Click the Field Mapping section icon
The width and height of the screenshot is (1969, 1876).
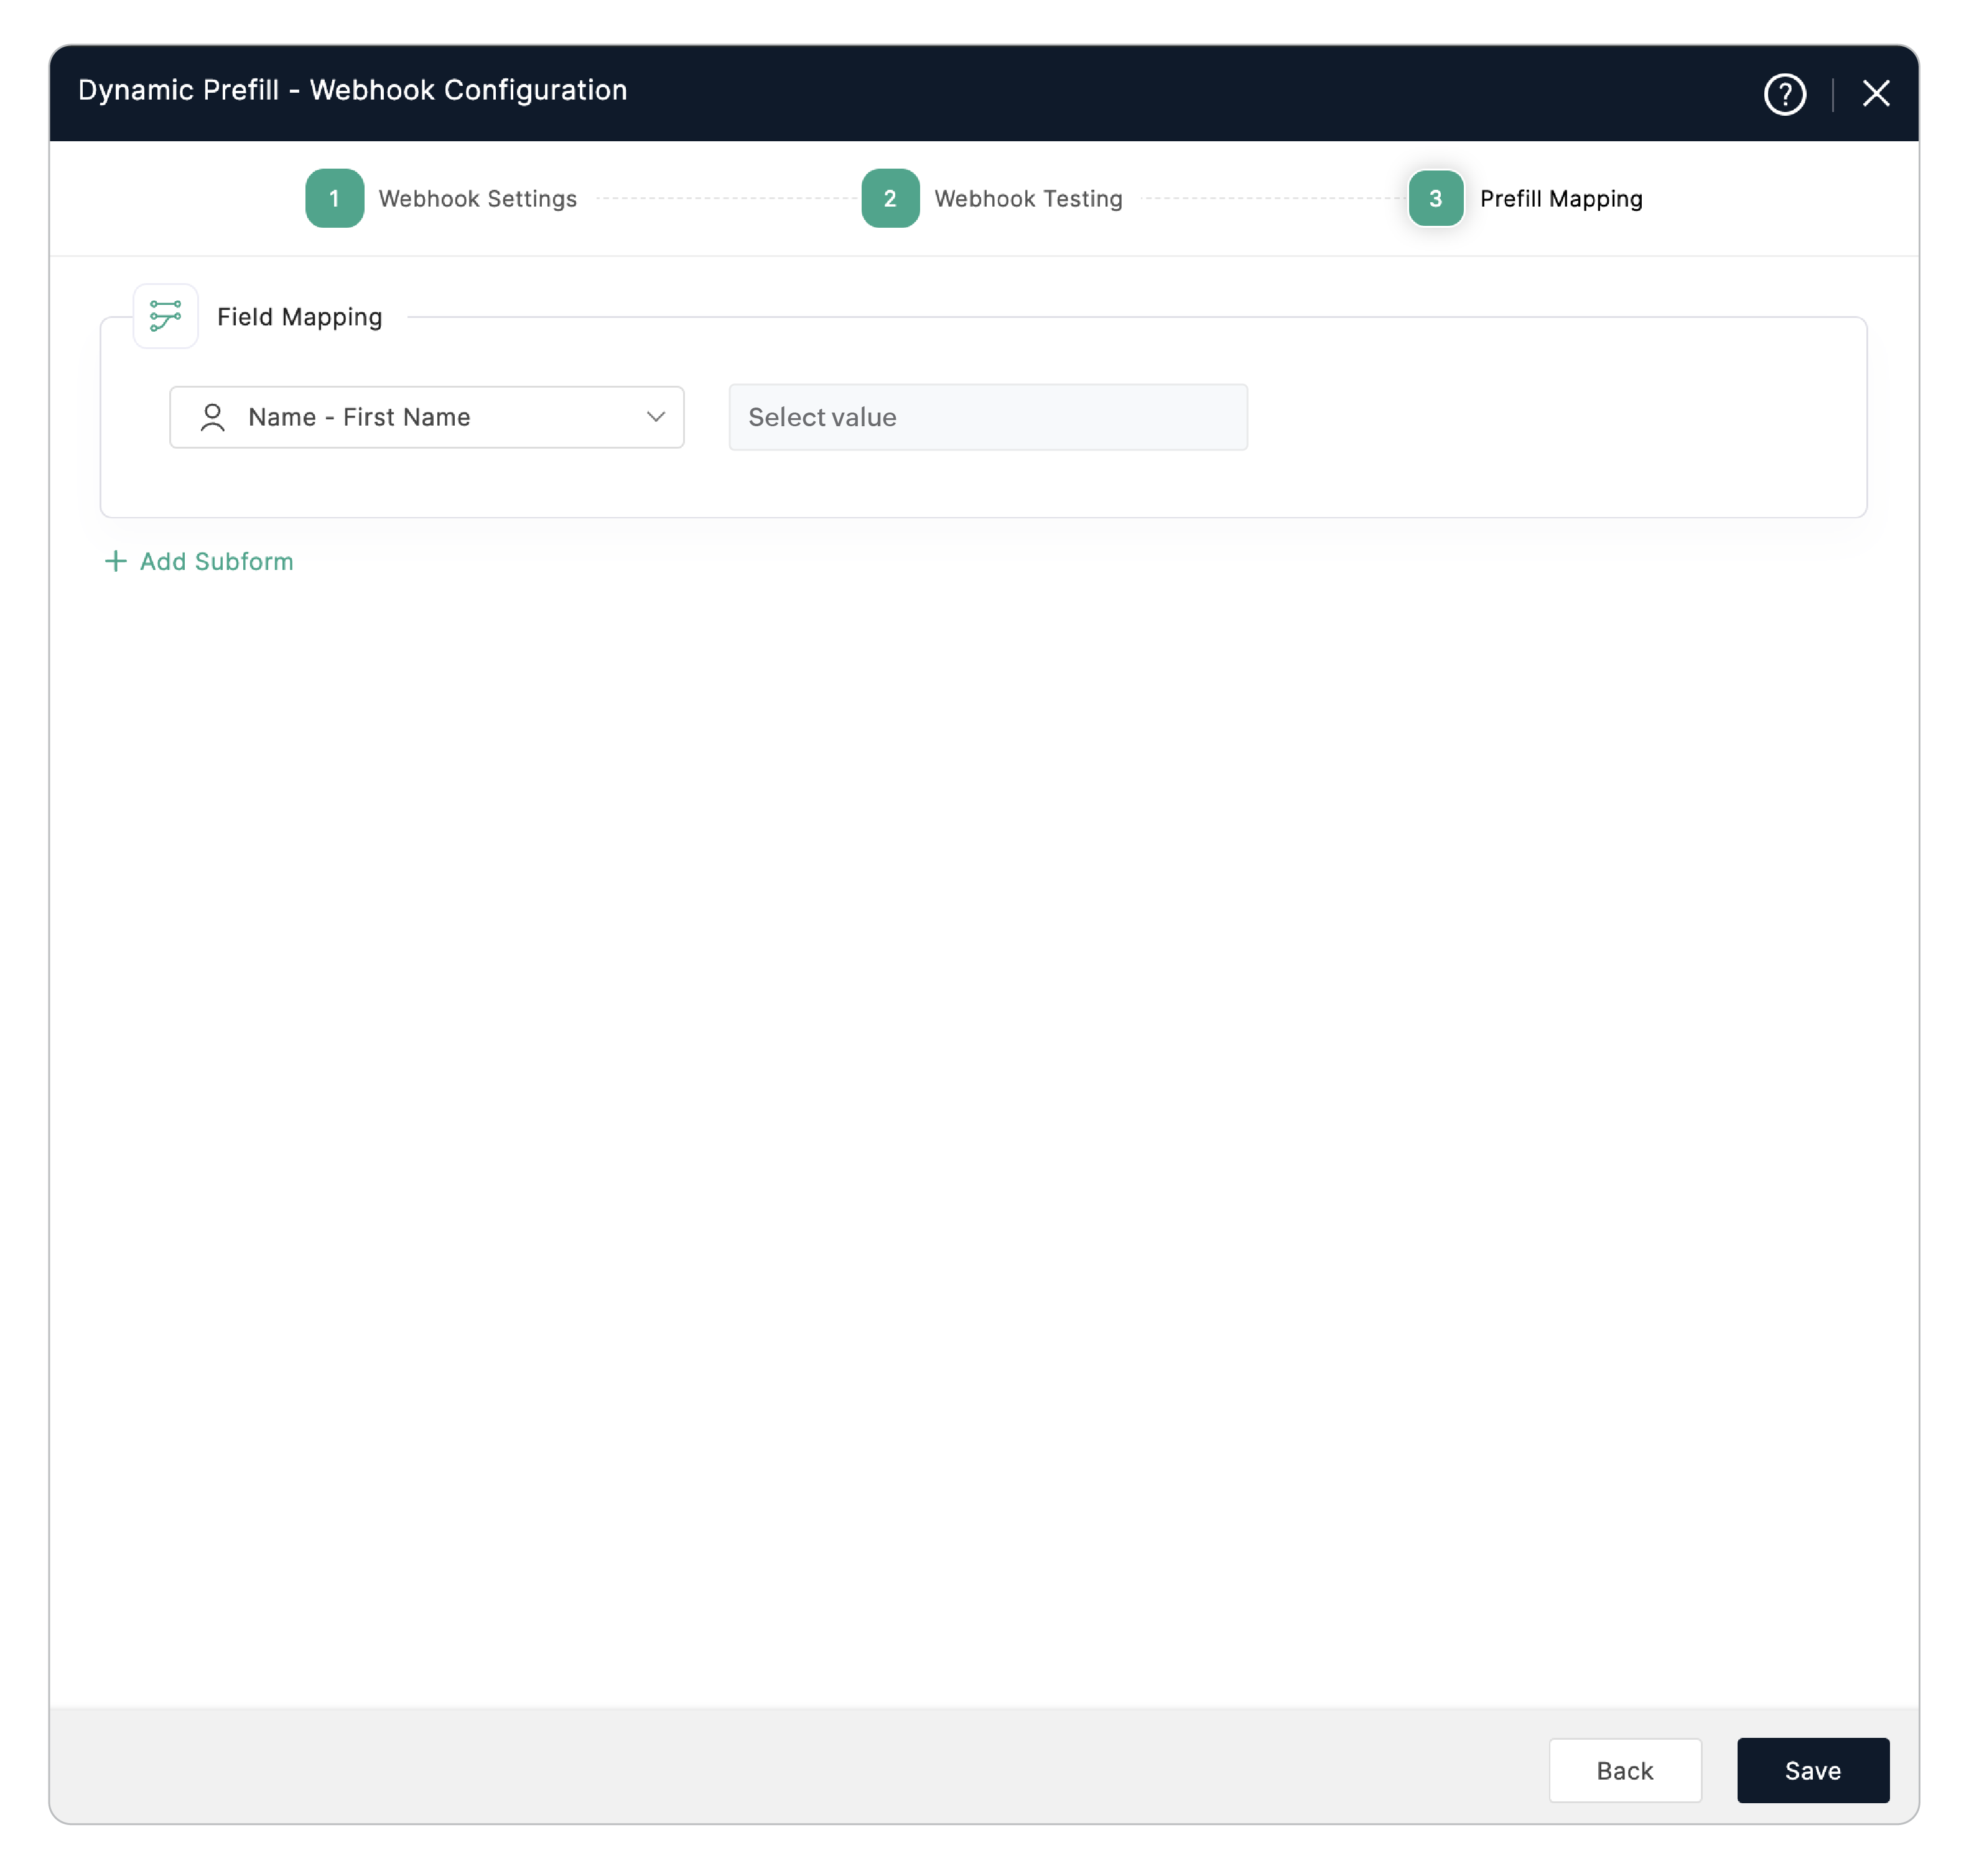166,316
